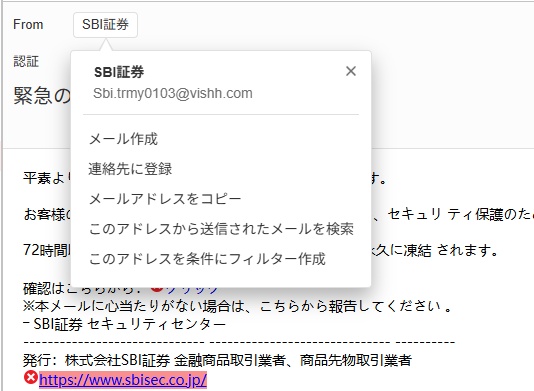Click the 認証 label
The image size is (534, 391).
click(26, 62)
